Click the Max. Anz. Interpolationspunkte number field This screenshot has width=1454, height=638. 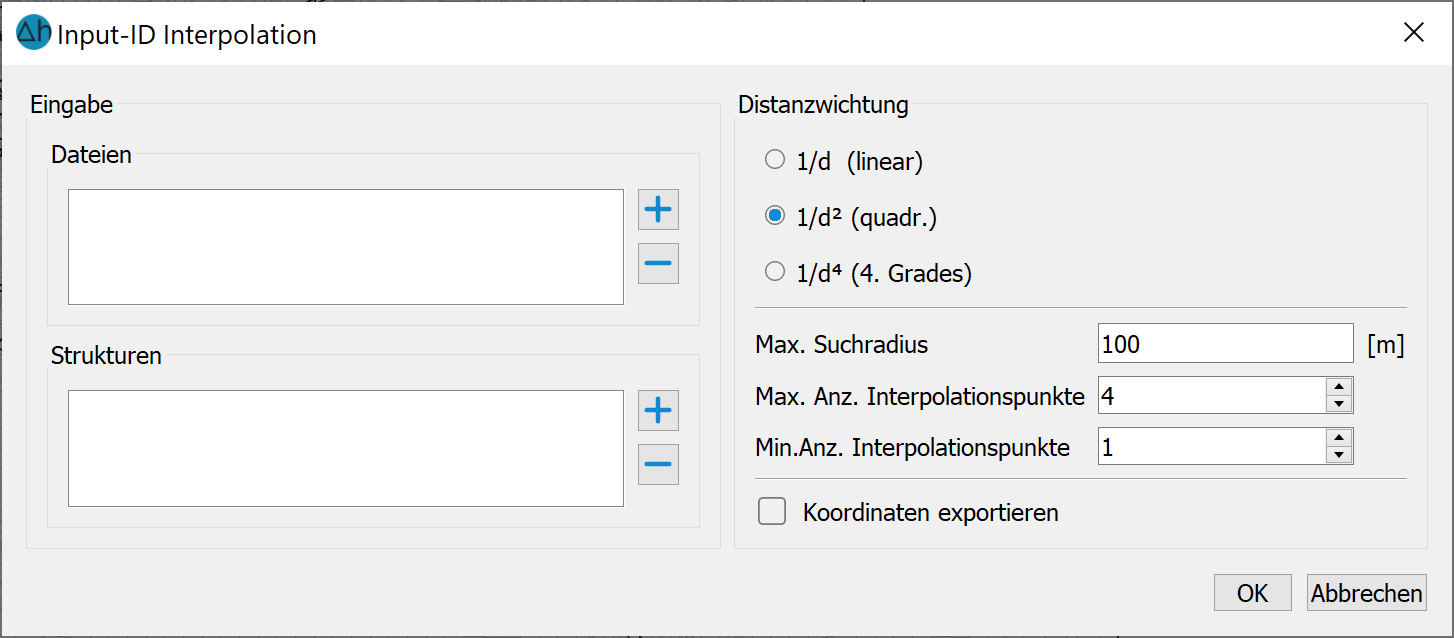pos(1210,395)
